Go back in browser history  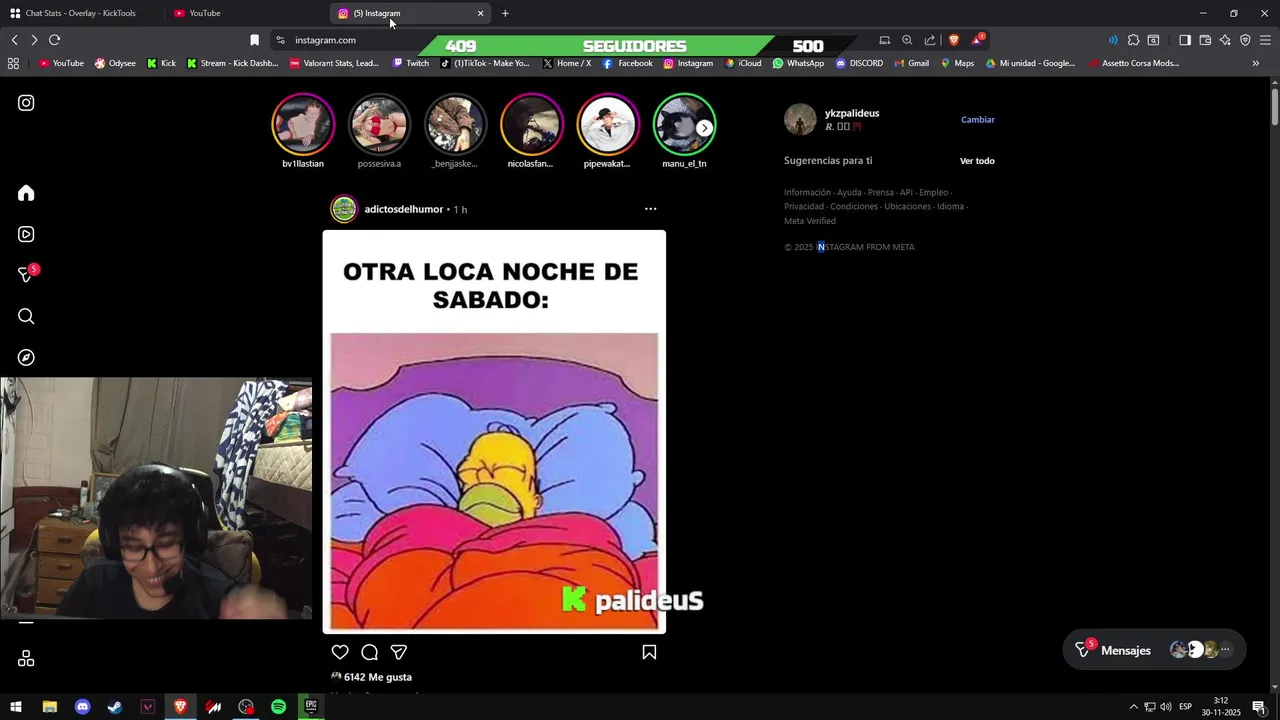[14, 40]
